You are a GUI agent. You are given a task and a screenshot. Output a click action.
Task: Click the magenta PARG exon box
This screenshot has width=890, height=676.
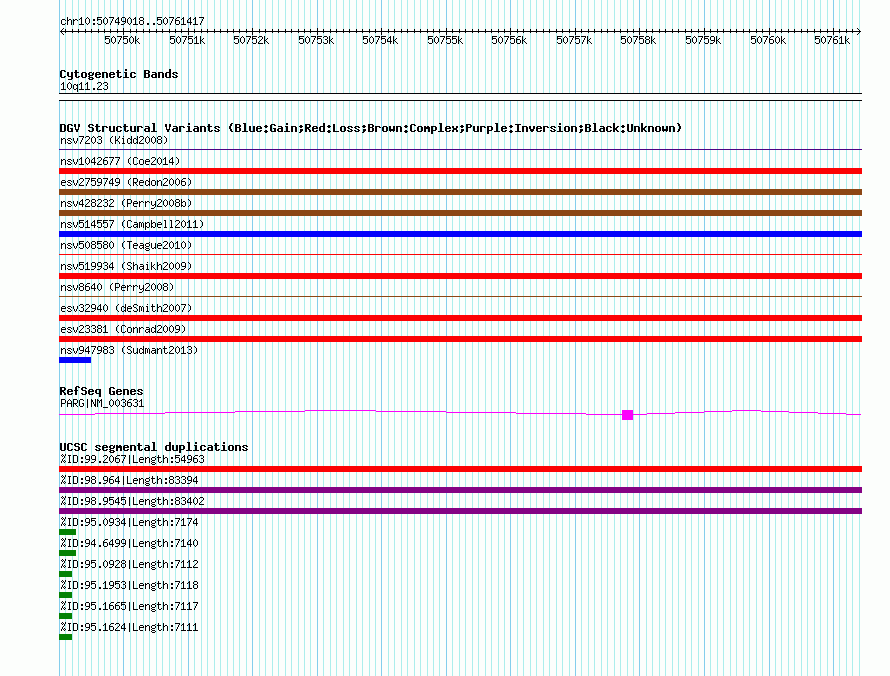627,415
